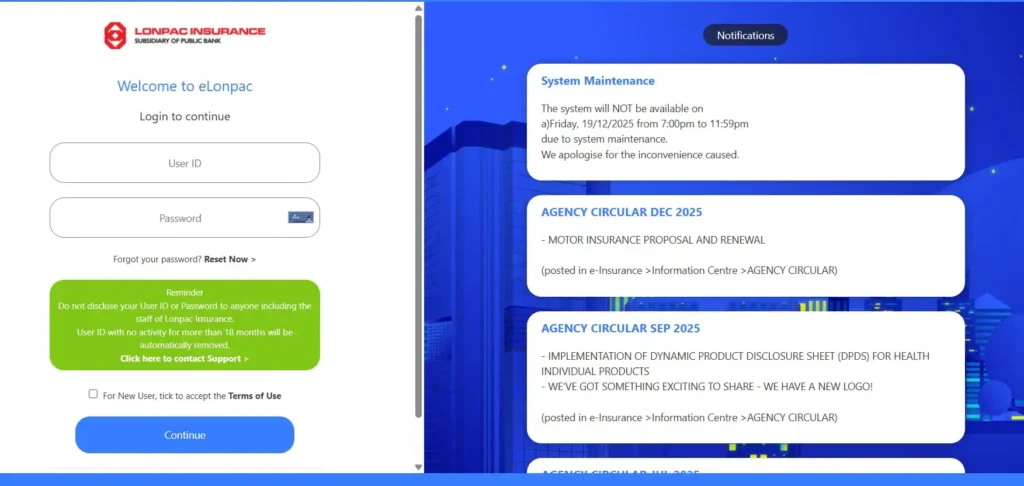The height and width of the screenshot is (486, 1024).
Task: Click WE HAVE A NEW LOGO line
Action: [707, 387]
